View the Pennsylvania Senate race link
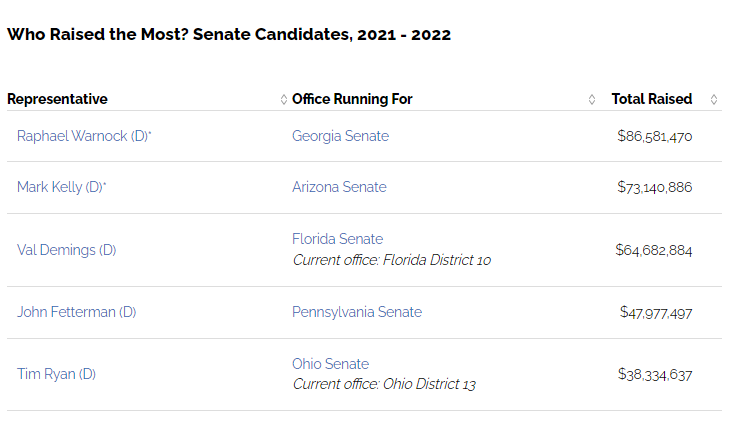The height and width of the screenshot is (423, 739). 356,312
